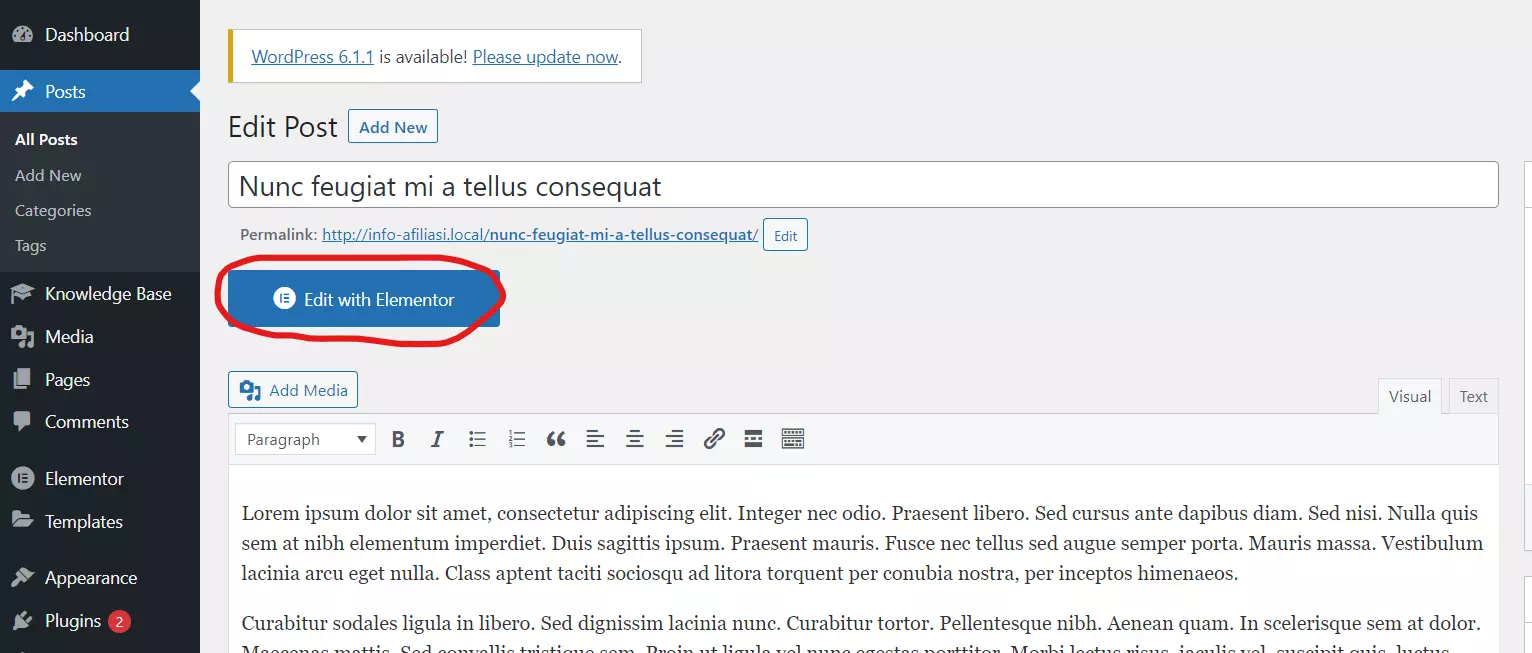1532x653 pixels.
Task: Open the WordPress 6.1.1 link
Action: point(312,57)
